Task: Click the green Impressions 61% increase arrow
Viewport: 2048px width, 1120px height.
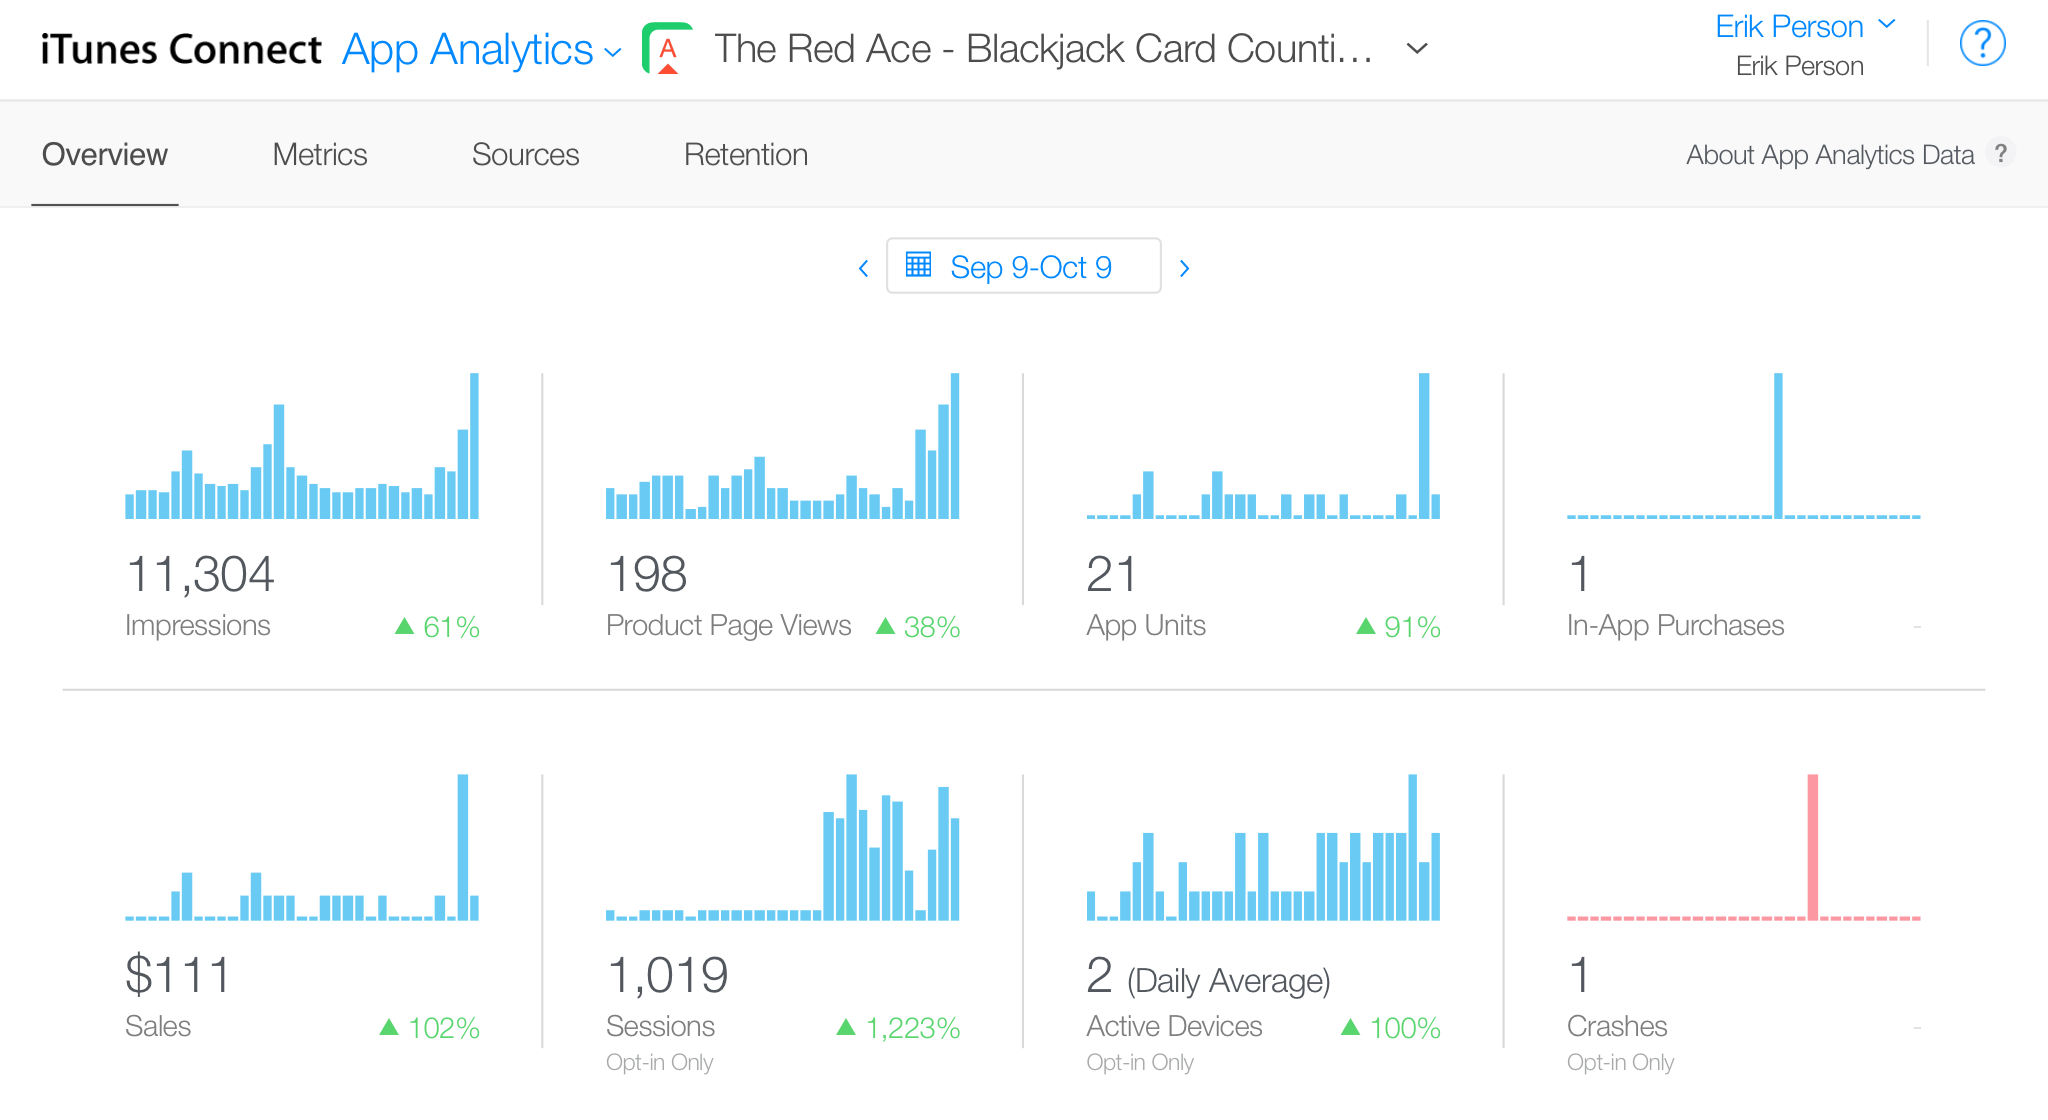Action: pos(404,627)
